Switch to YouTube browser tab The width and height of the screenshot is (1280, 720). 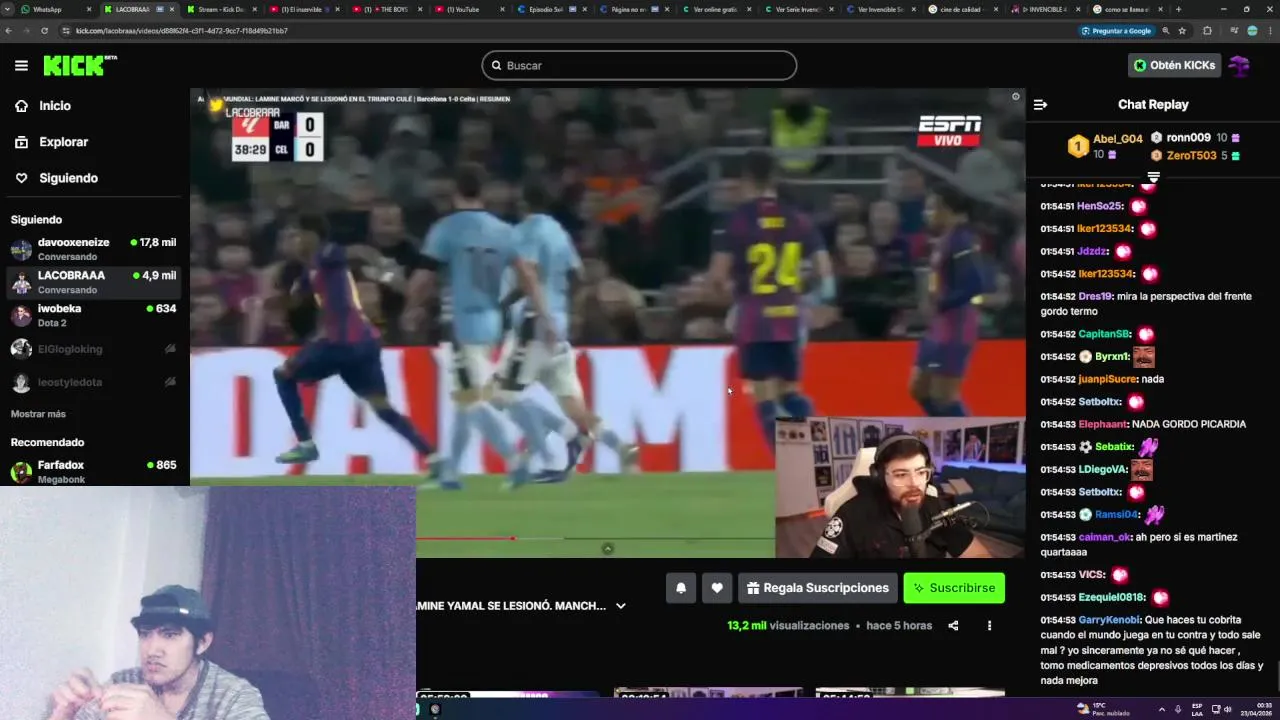pyautogui.click(x=470, y=9)
